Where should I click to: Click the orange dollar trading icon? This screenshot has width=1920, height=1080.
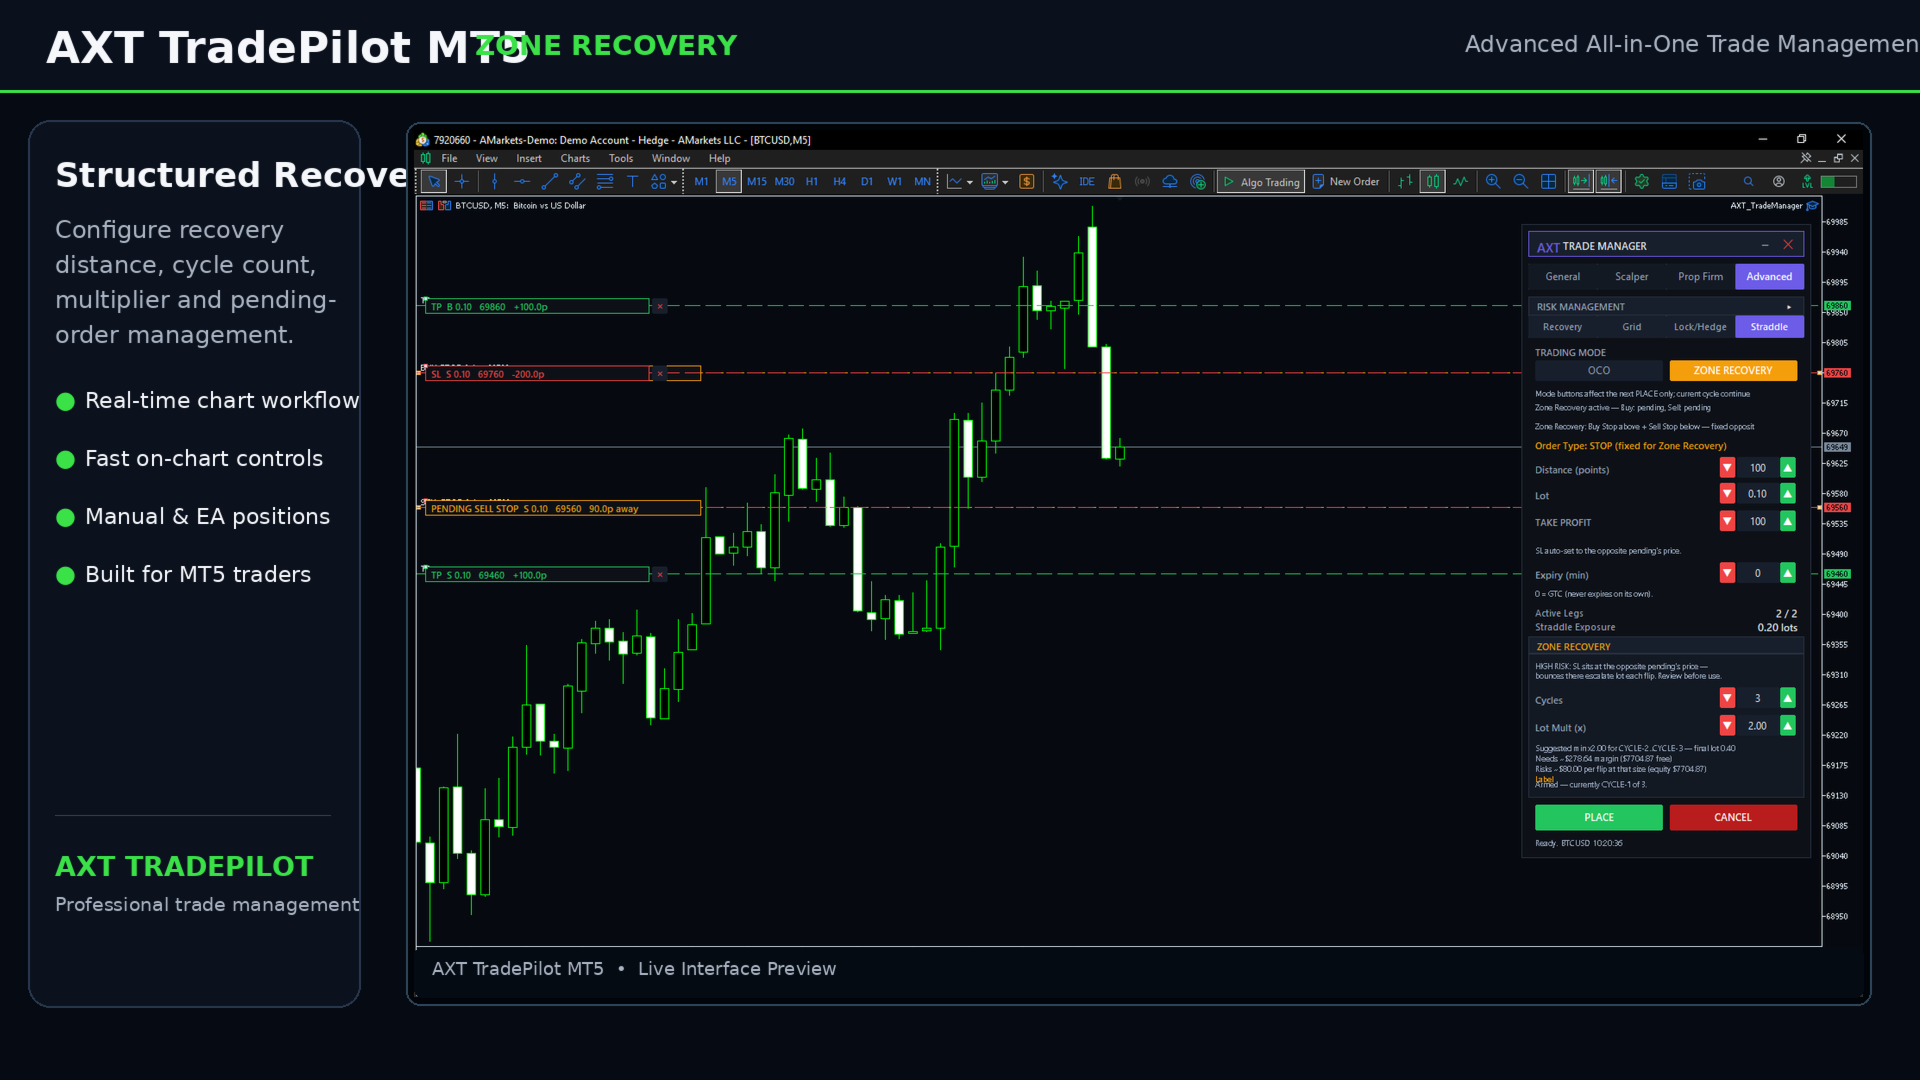tap(1027, 182)
